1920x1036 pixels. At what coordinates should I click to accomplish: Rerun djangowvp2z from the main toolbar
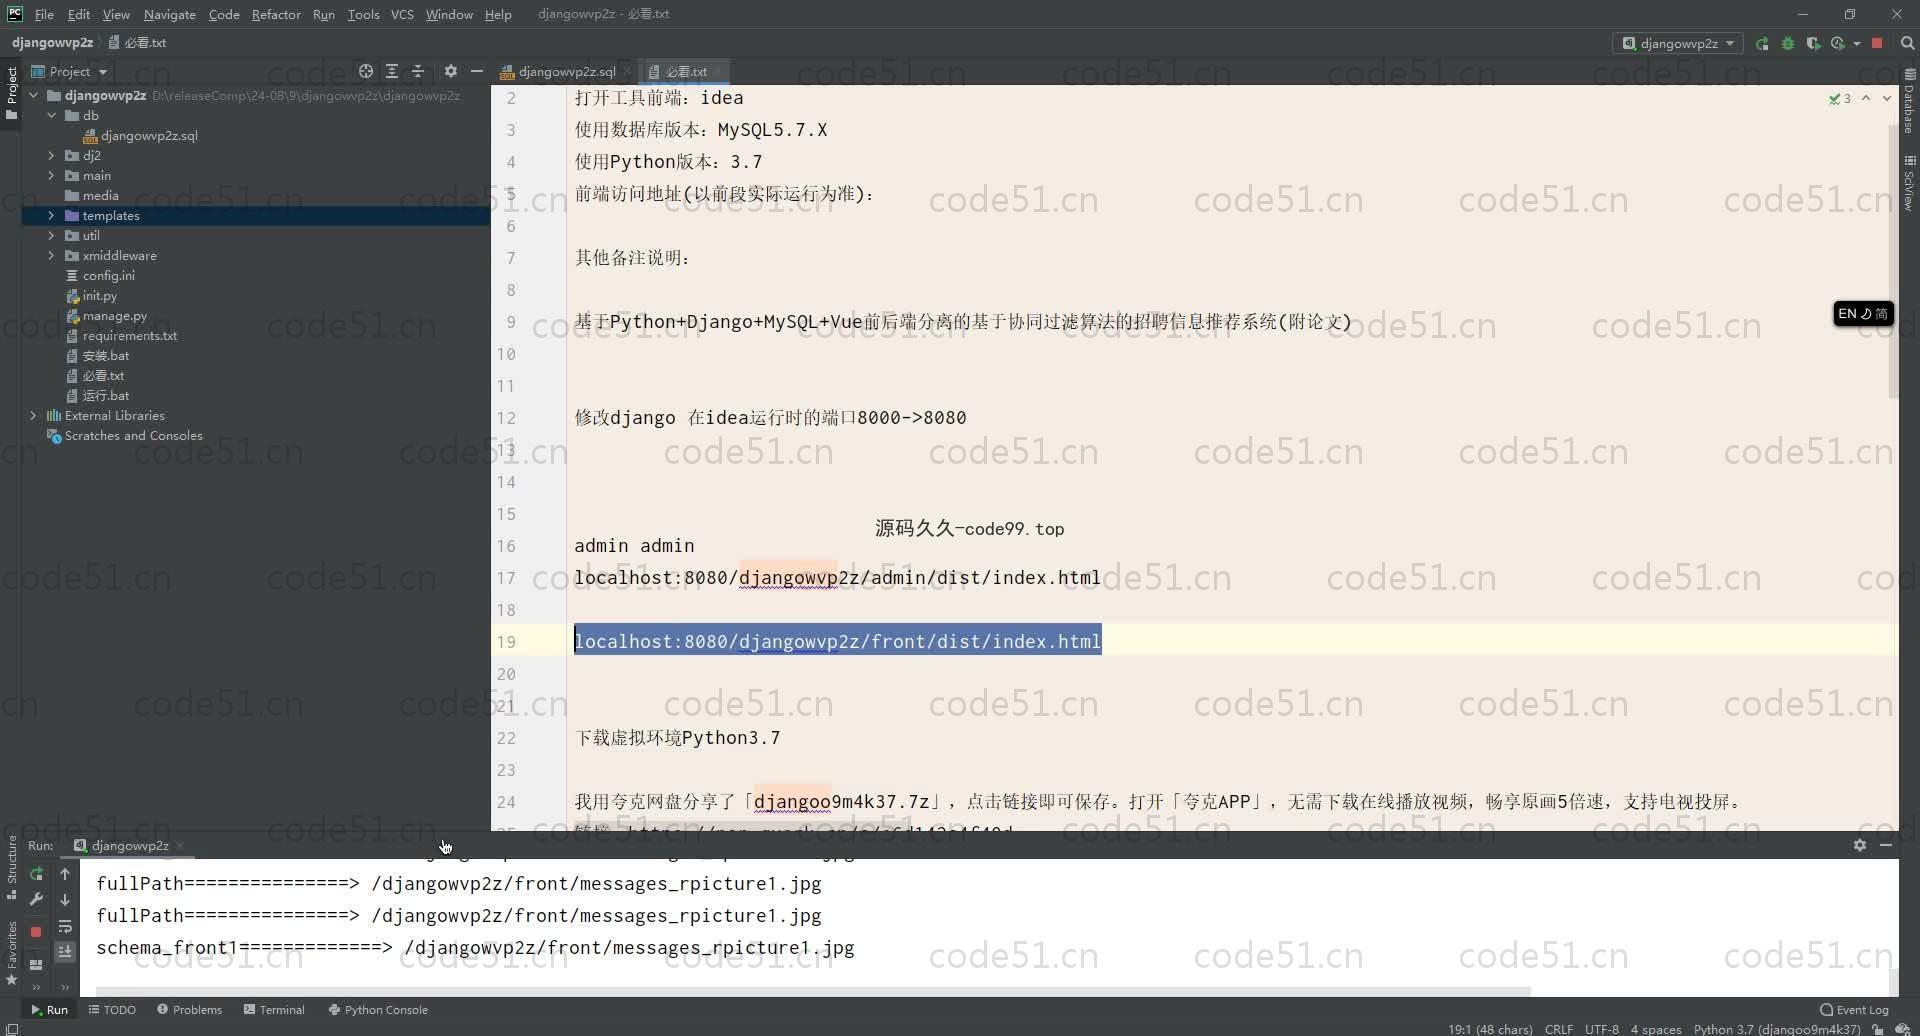[1762, 43]
